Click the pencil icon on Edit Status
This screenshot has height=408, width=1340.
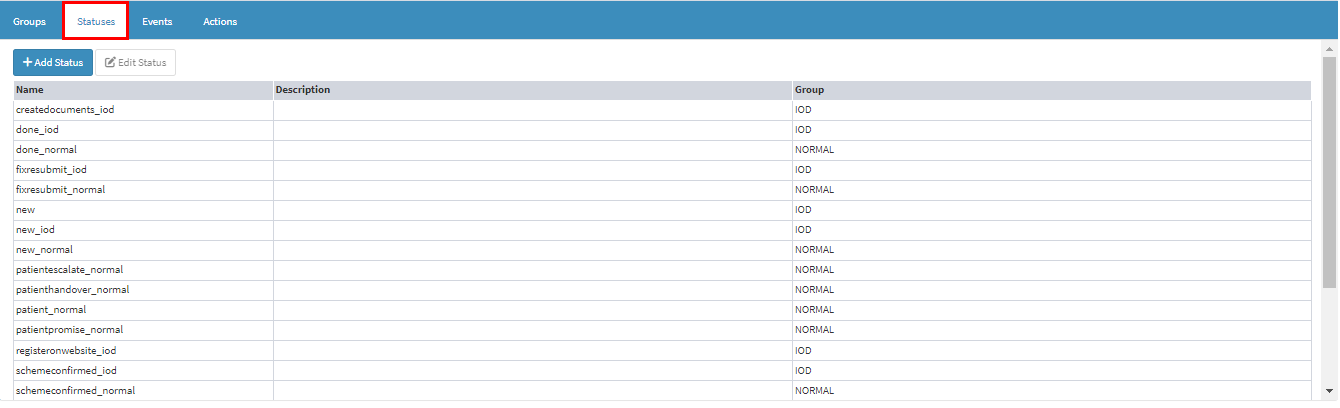110,63
